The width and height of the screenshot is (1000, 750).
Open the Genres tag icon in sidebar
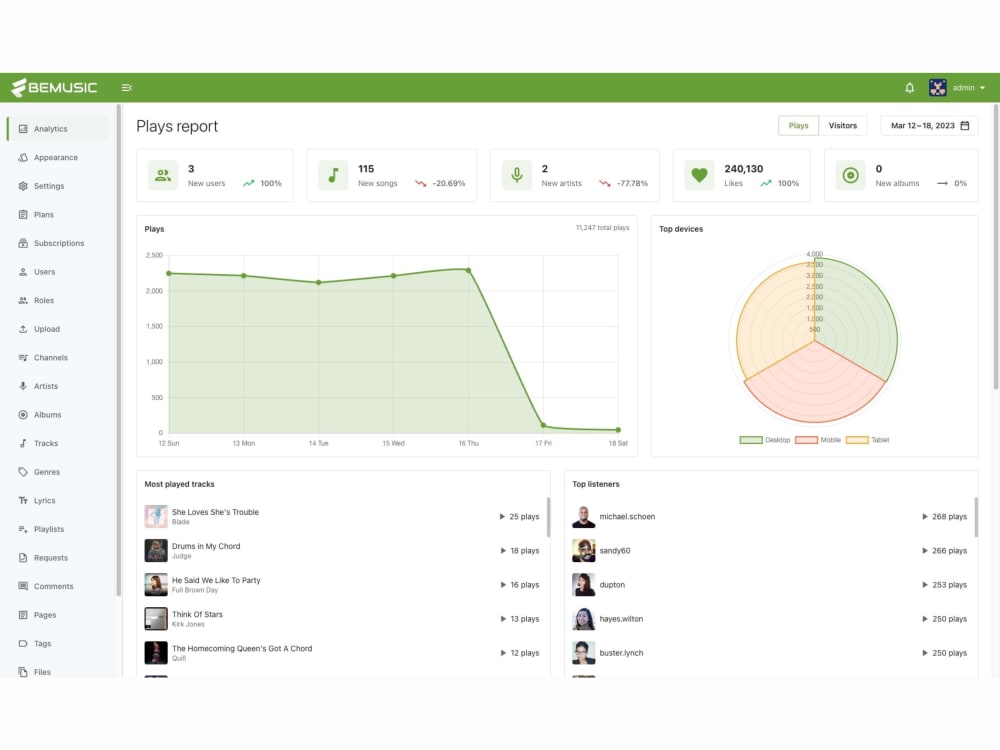[x=23, y=472]
